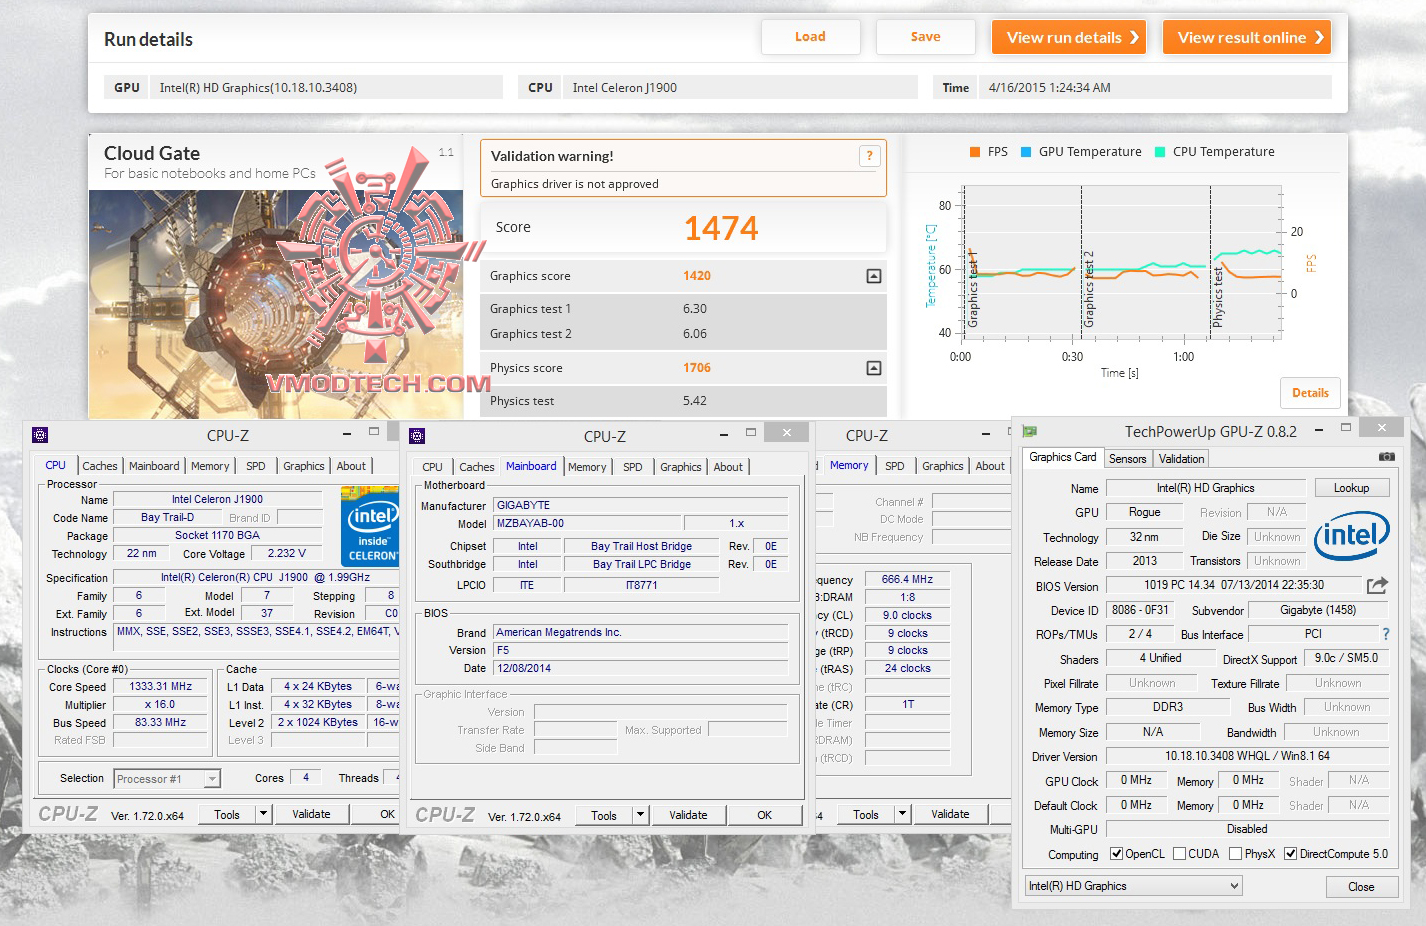1426x926 pixels.
Task: Click the second CPU-Z window title icon
Action: tap(417, 435)
